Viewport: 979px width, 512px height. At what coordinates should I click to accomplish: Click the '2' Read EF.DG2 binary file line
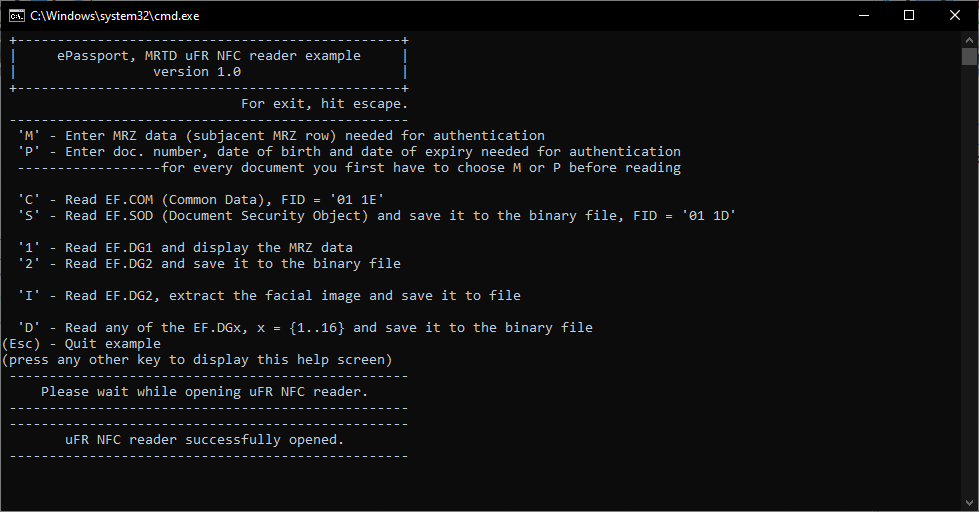209,263
